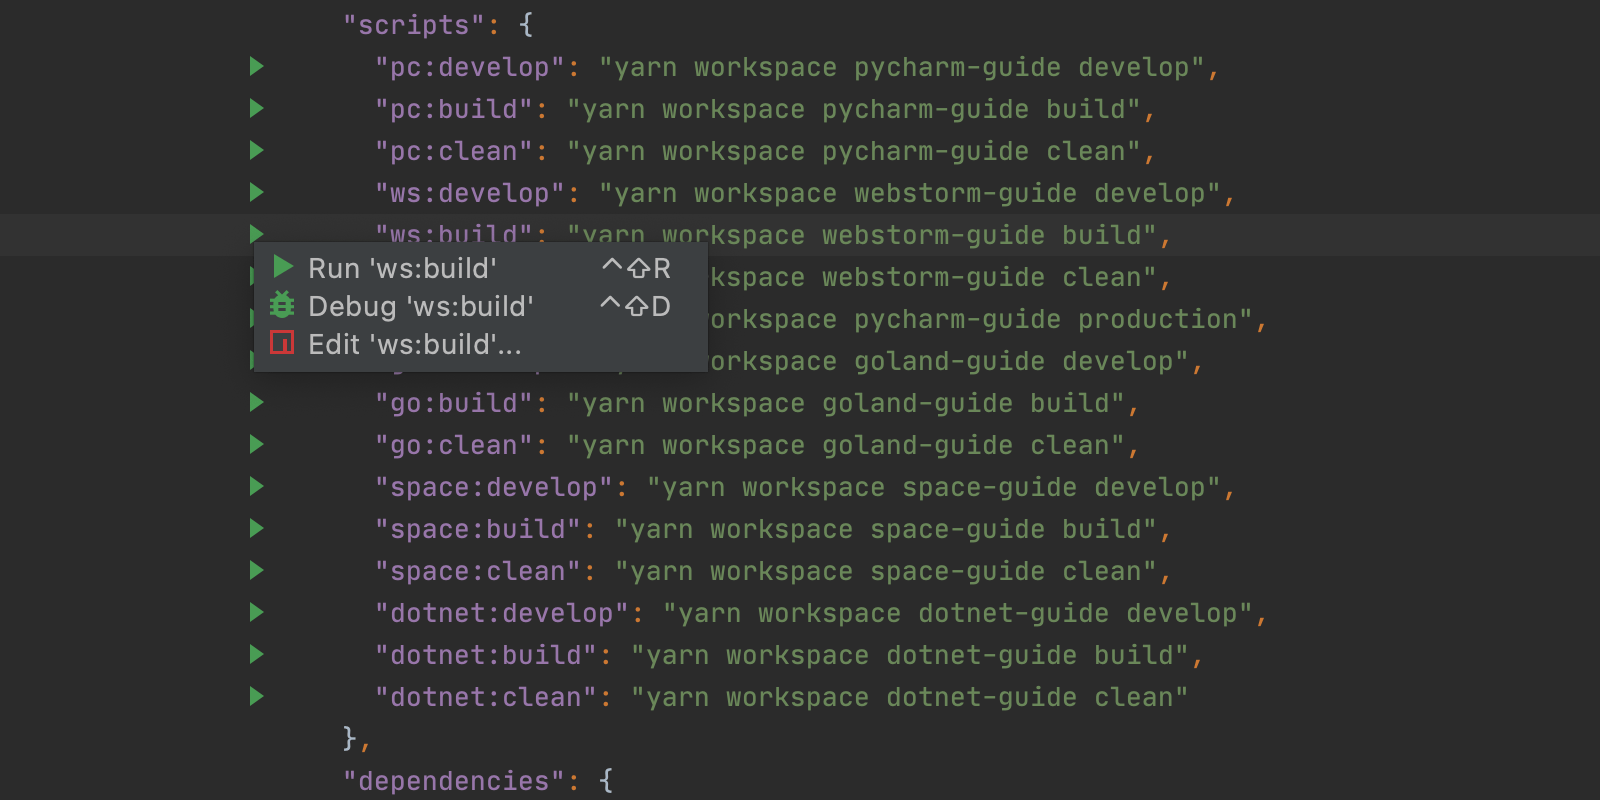Click run gutter icon beside pc:build
This screenshot has height=800, width=1600.
point(256,109)
